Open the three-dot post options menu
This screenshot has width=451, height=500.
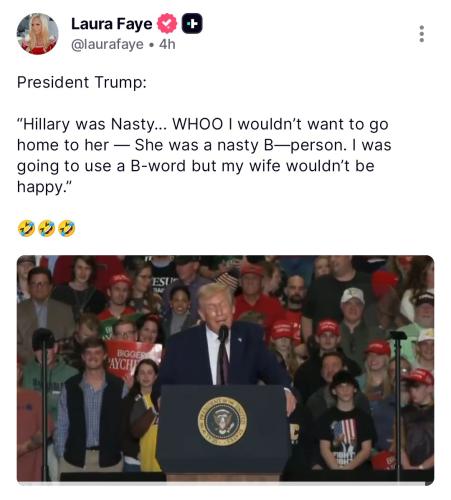(x=422, y=34)
